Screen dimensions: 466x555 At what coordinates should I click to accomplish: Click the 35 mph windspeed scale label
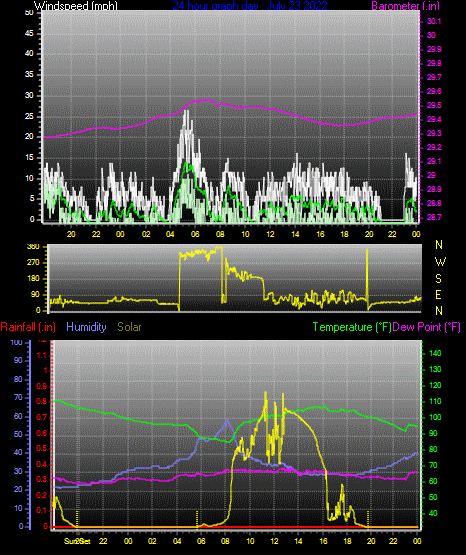(29, 75)
